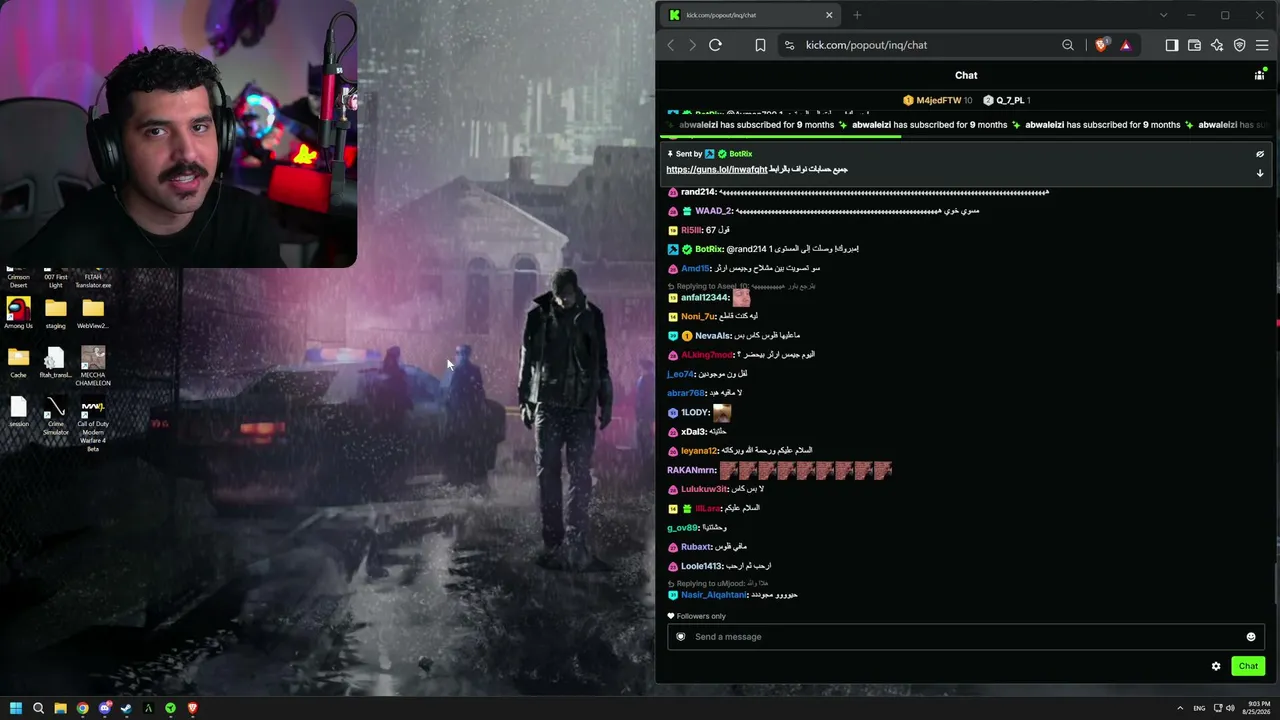Open ENG language switcher in tray
The height and width of the screenshot is (720, 1280).
click(x=1200, y=708)
